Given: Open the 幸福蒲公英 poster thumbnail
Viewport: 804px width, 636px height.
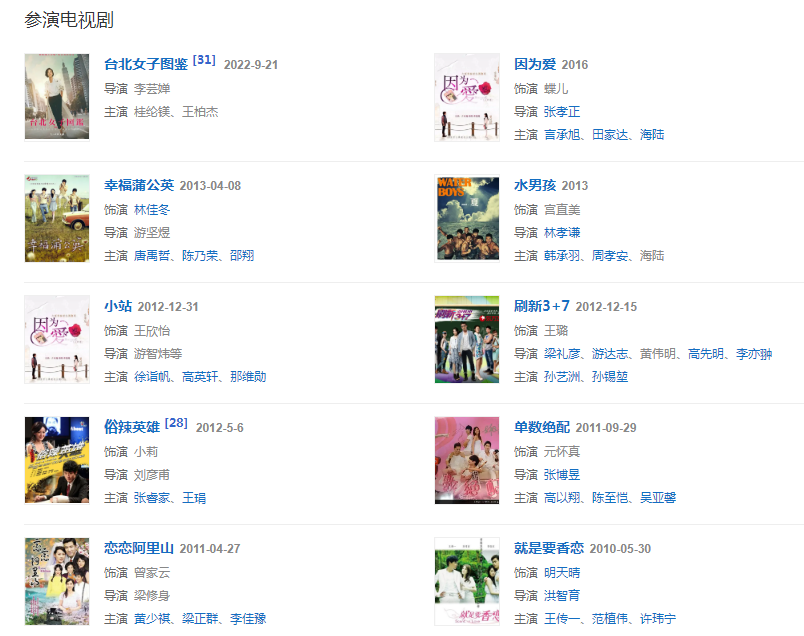Looking at the screenshot, I should (x=57, y=218).
